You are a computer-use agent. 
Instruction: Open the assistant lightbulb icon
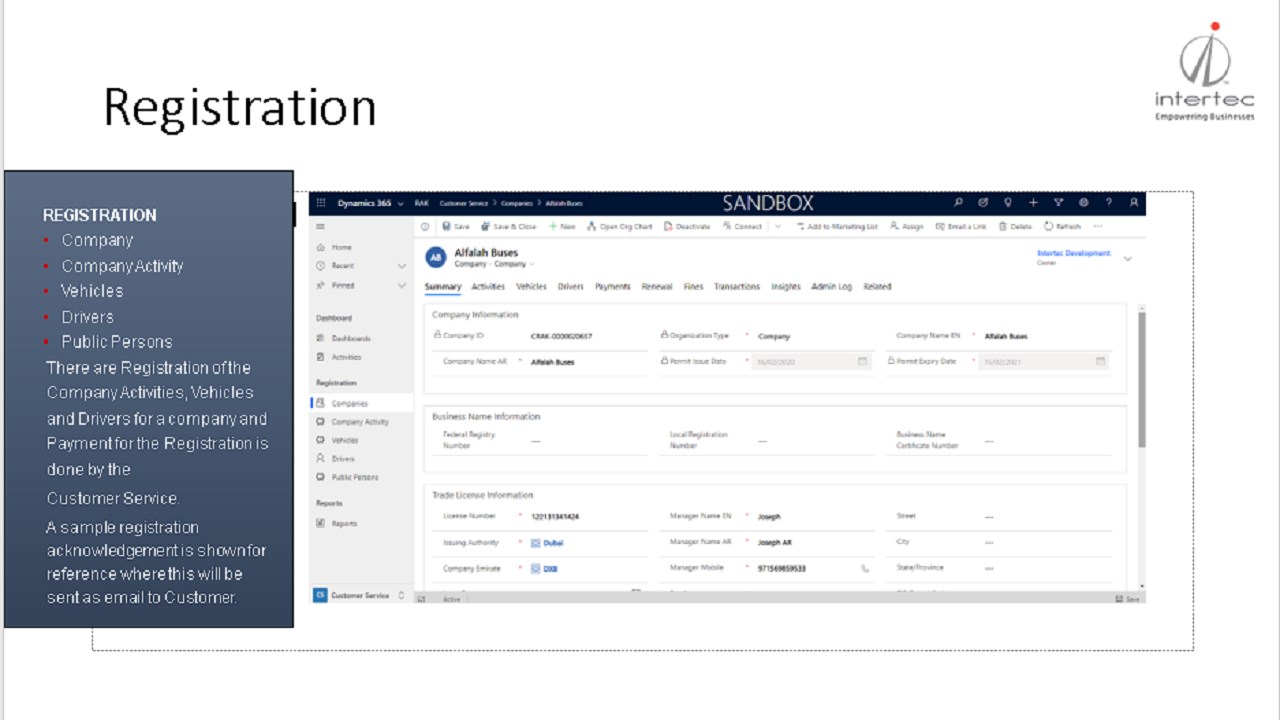(1008, 203)
